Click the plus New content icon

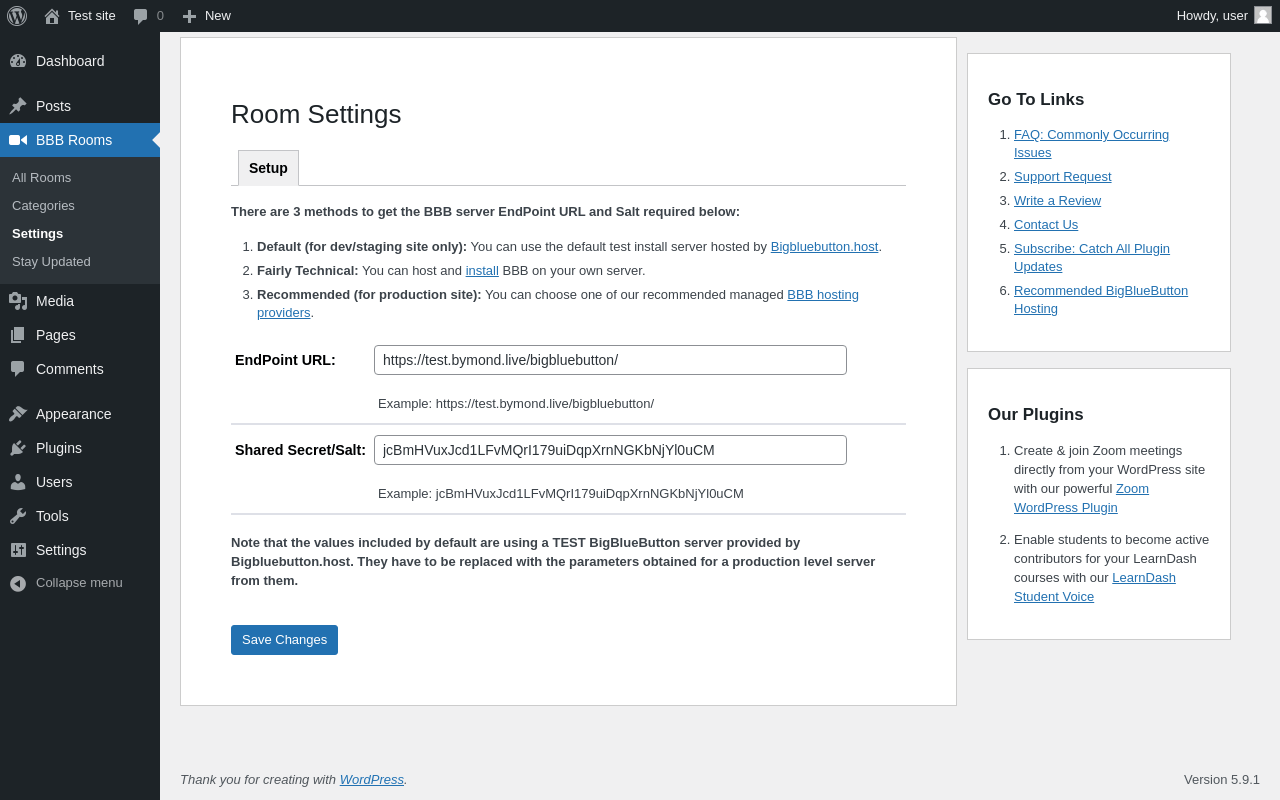pyautogui.click(x=189, y=16)
